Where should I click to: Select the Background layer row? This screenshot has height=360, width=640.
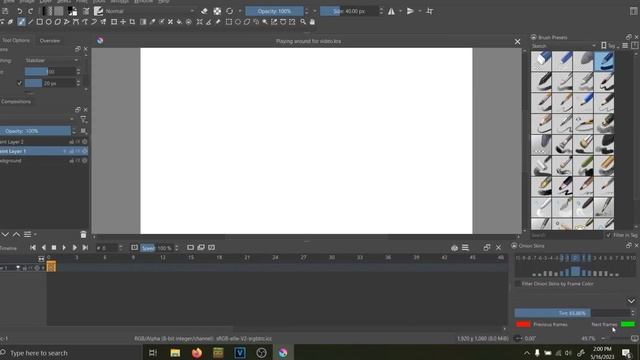click(x=44, y=161)
